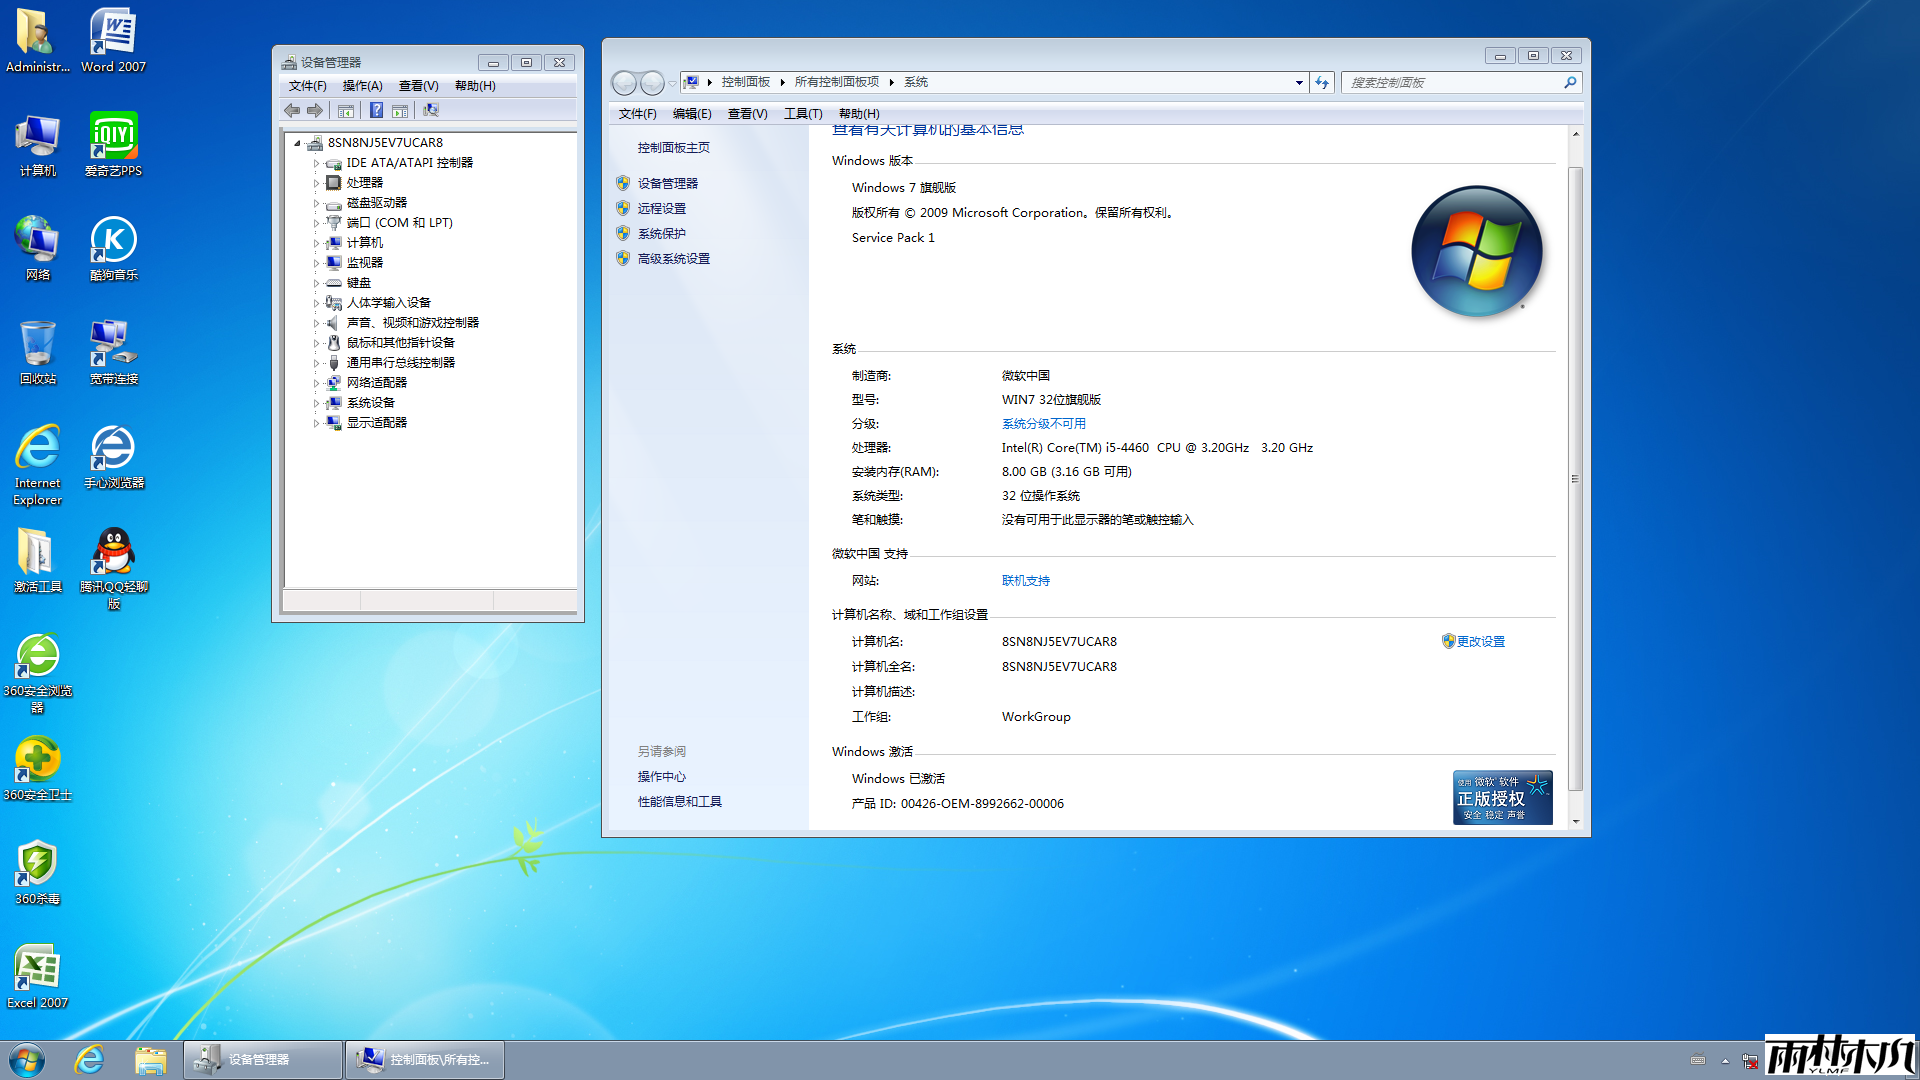The height and width of the screenshot is (1080, 1920).
Task: Open the address bar history dropdown arrow
Action: [1298, 82]
